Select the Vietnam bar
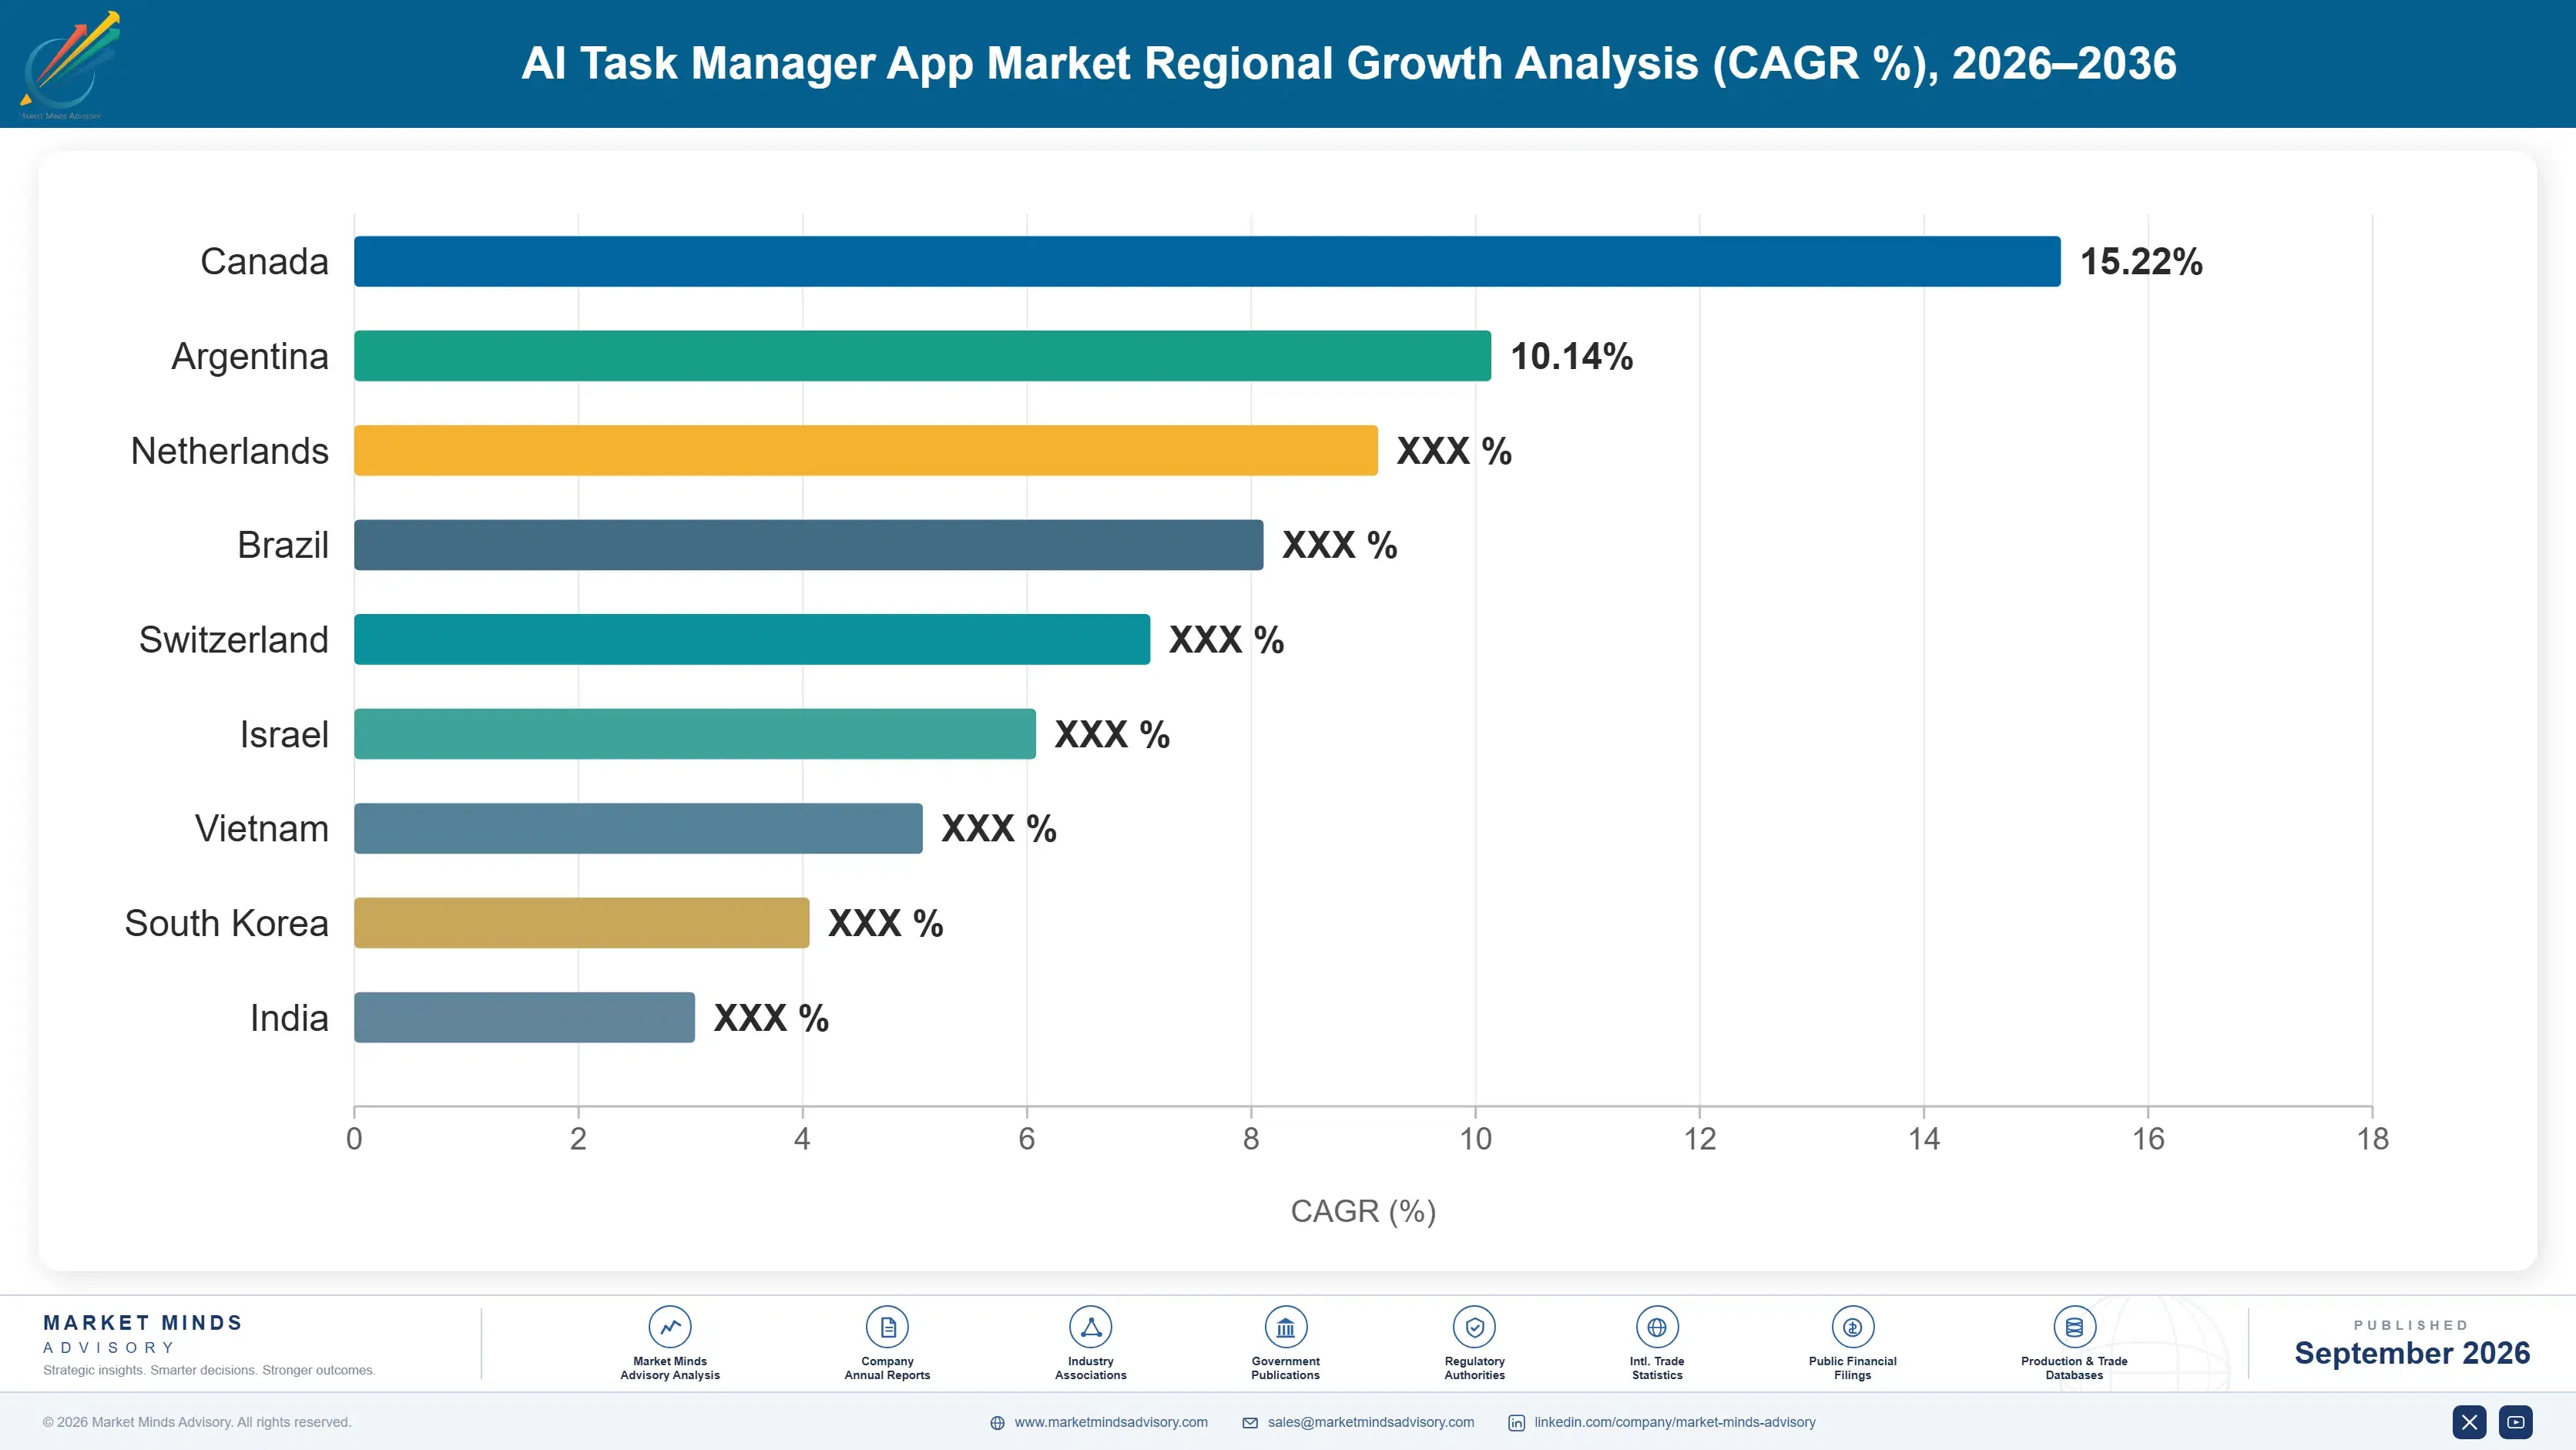Screen dimensions: 2576x1450 638,828
